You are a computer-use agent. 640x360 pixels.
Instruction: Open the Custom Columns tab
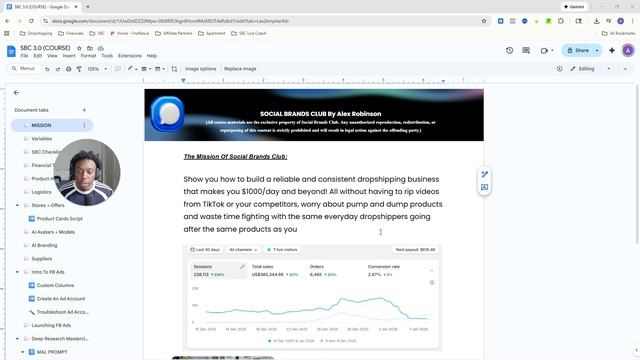tap(55, 286)
